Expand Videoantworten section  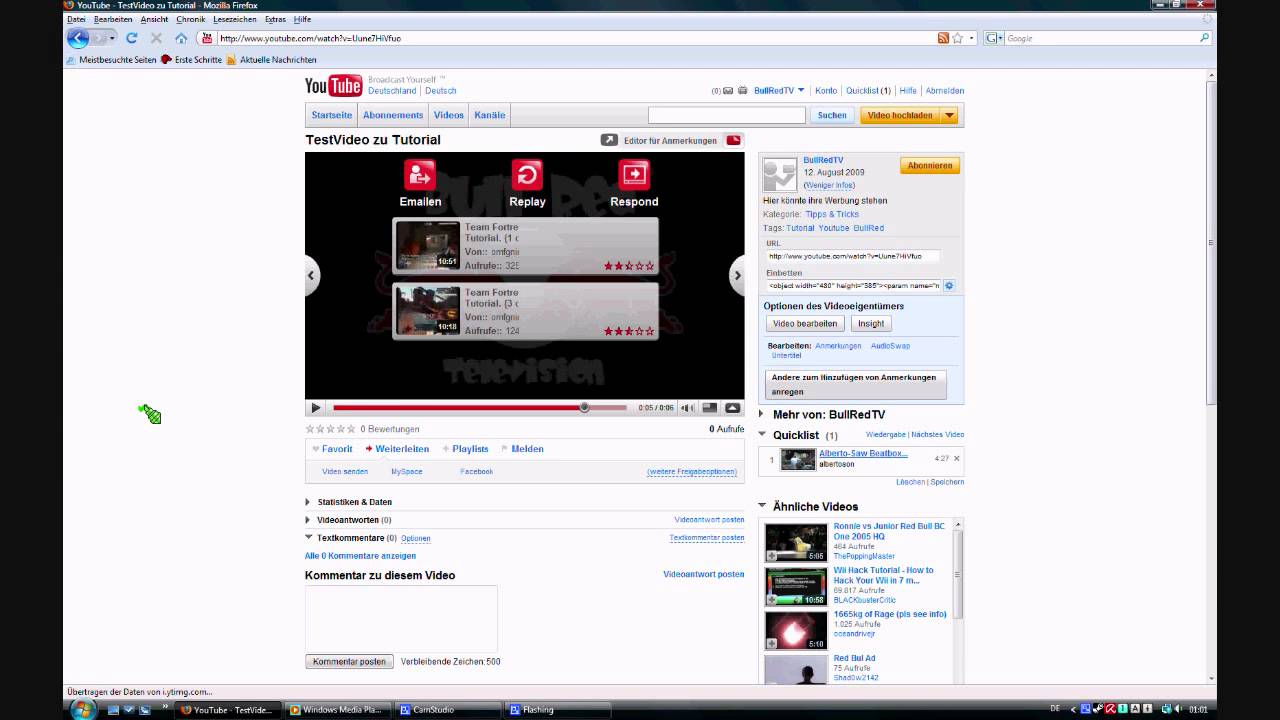click(308, 520)
